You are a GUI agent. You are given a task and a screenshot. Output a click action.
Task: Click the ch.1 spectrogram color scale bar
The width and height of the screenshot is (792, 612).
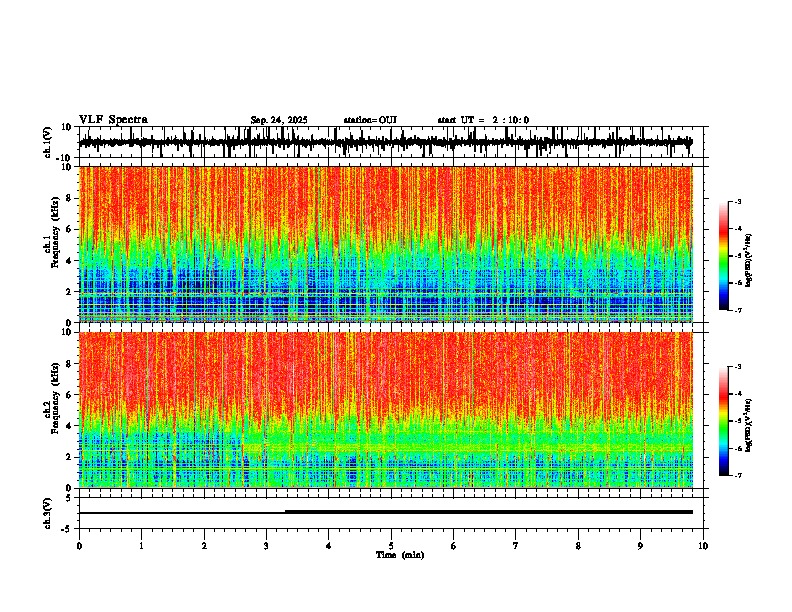tap(724, 256)
